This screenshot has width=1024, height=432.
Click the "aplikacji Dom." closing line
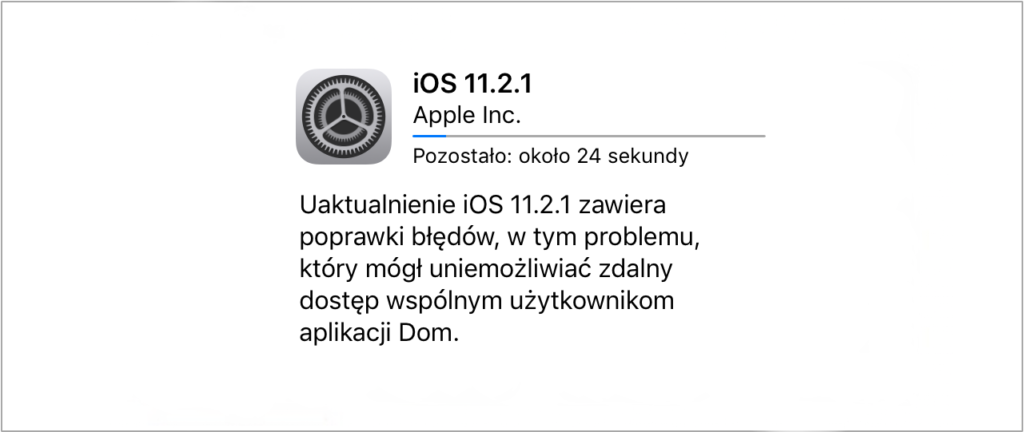pos(379,333)
